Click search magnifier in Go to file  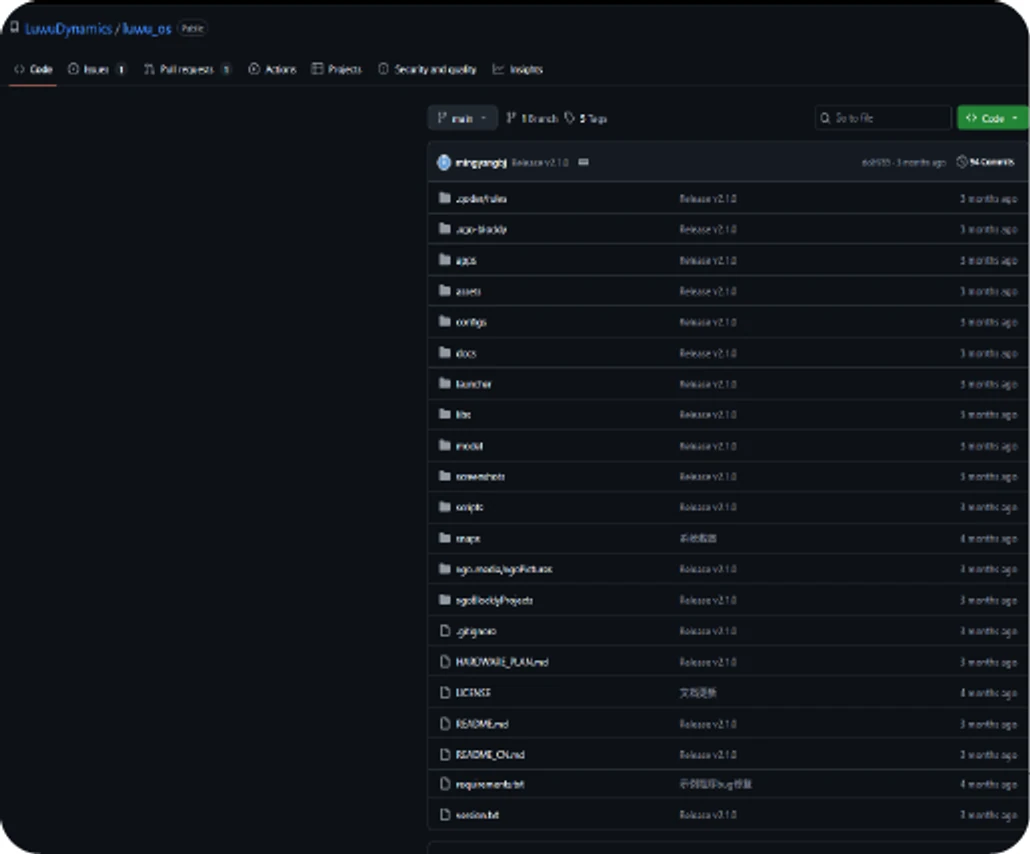[x=825, y=118]
